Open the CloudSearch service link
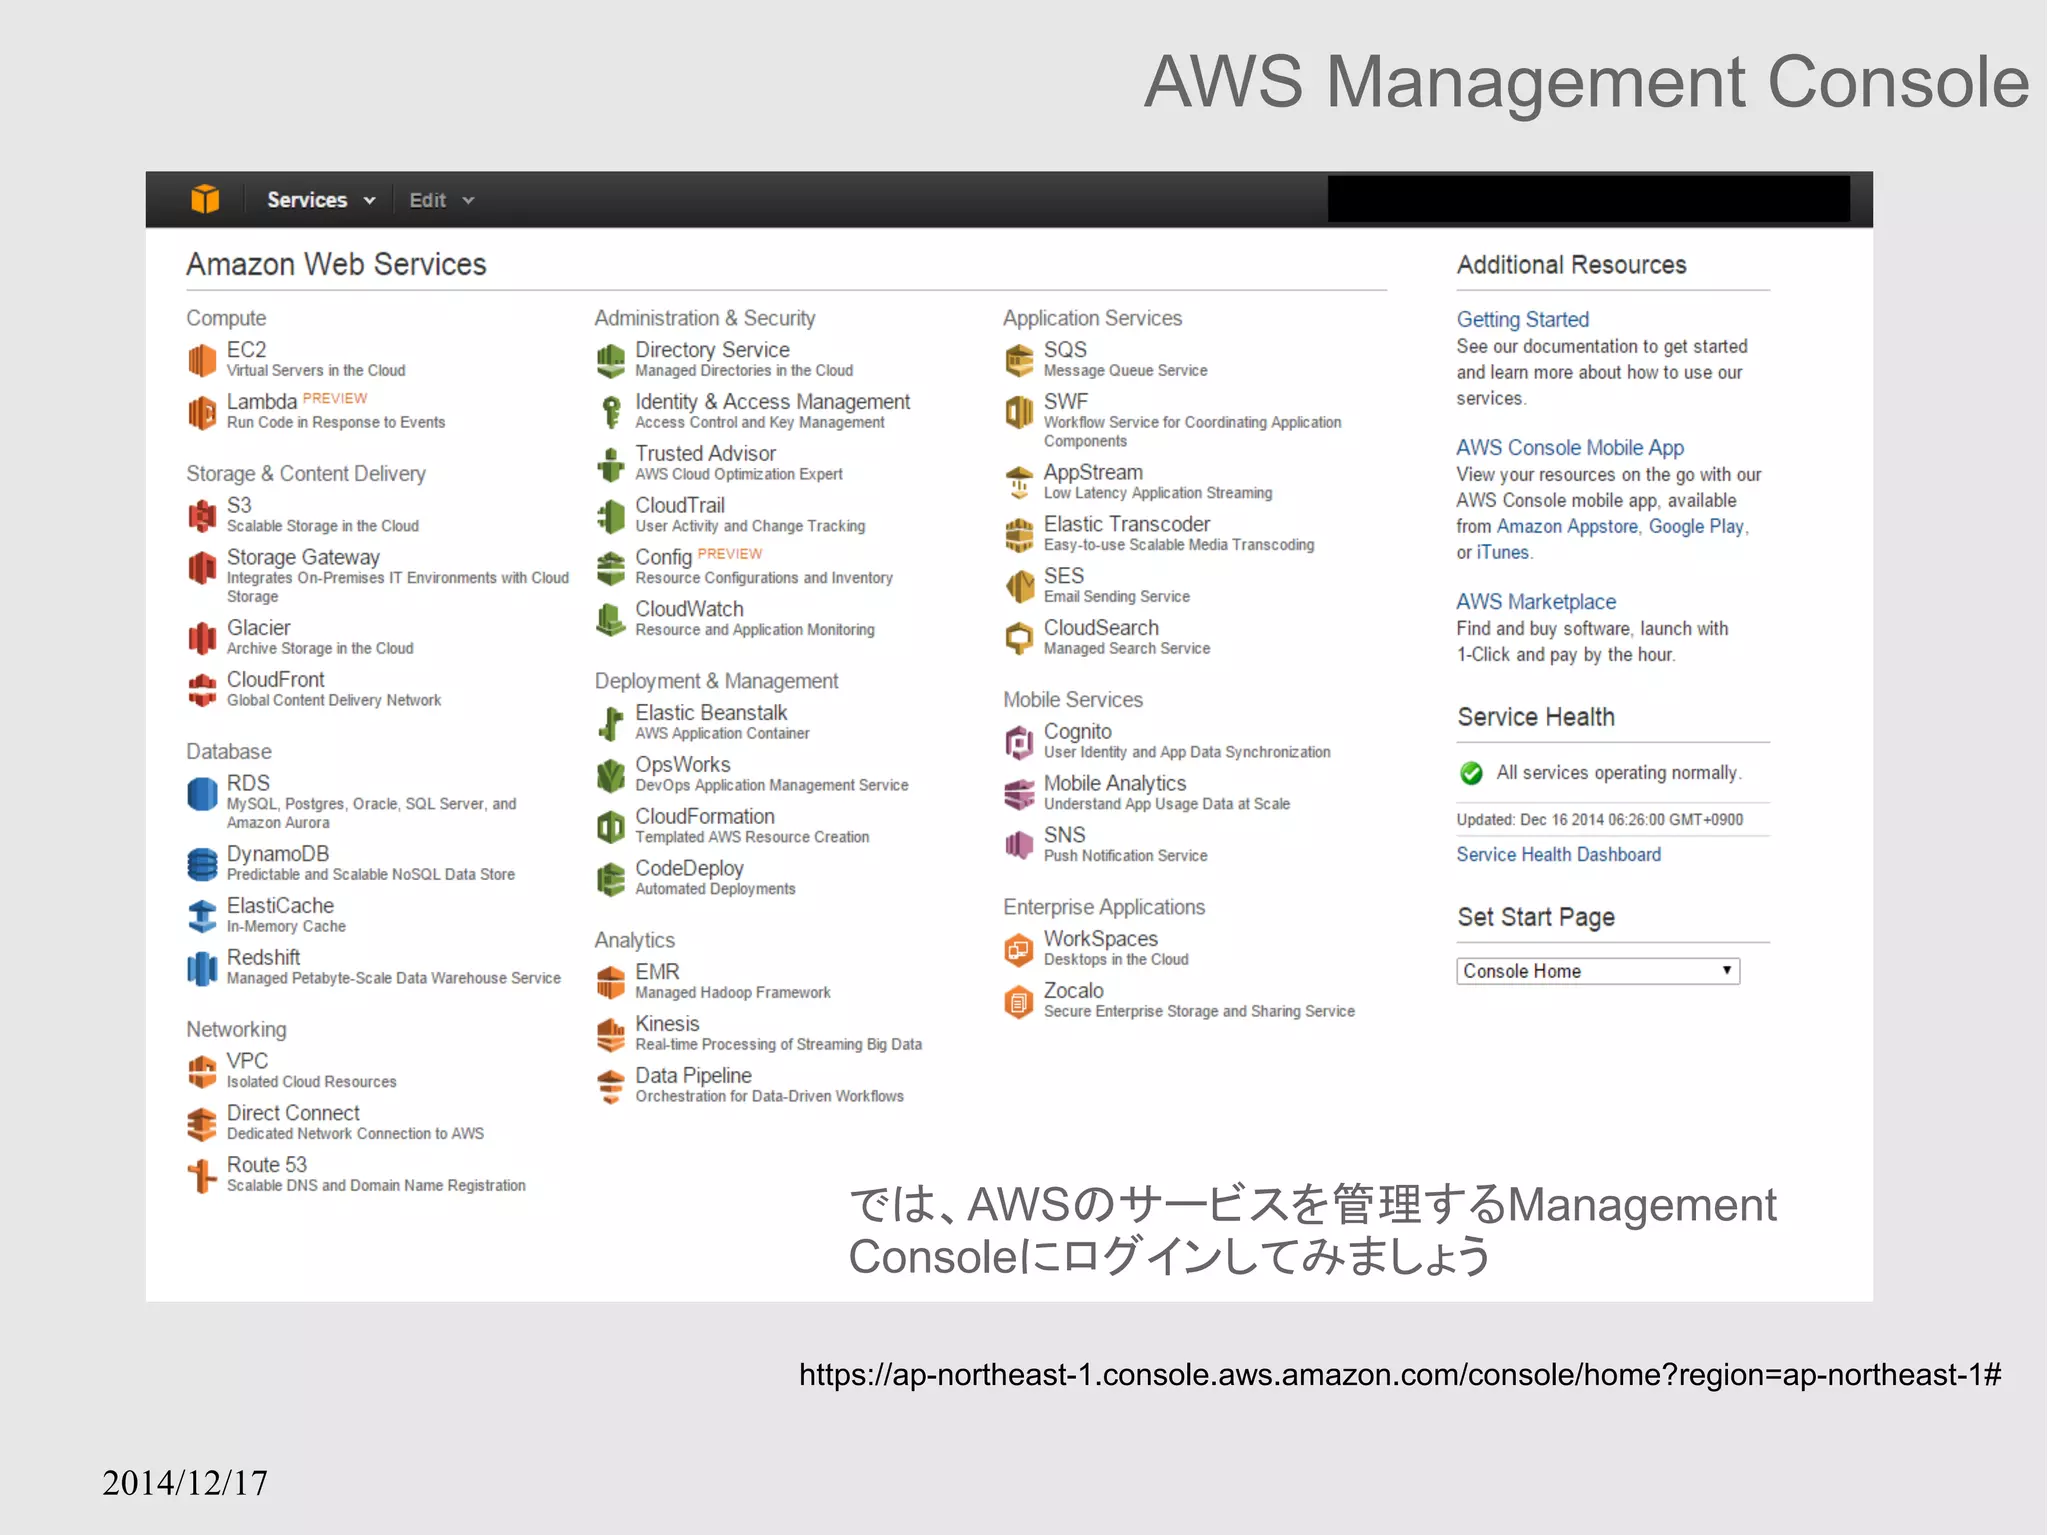 click(x=1101, y=627)
